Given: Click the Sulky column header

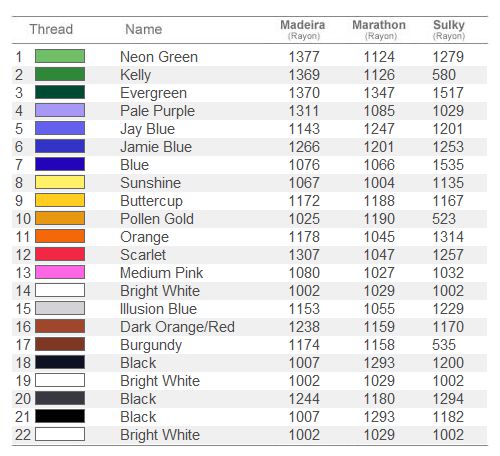Looking at the screenshot, I should (x=449, y=29).
